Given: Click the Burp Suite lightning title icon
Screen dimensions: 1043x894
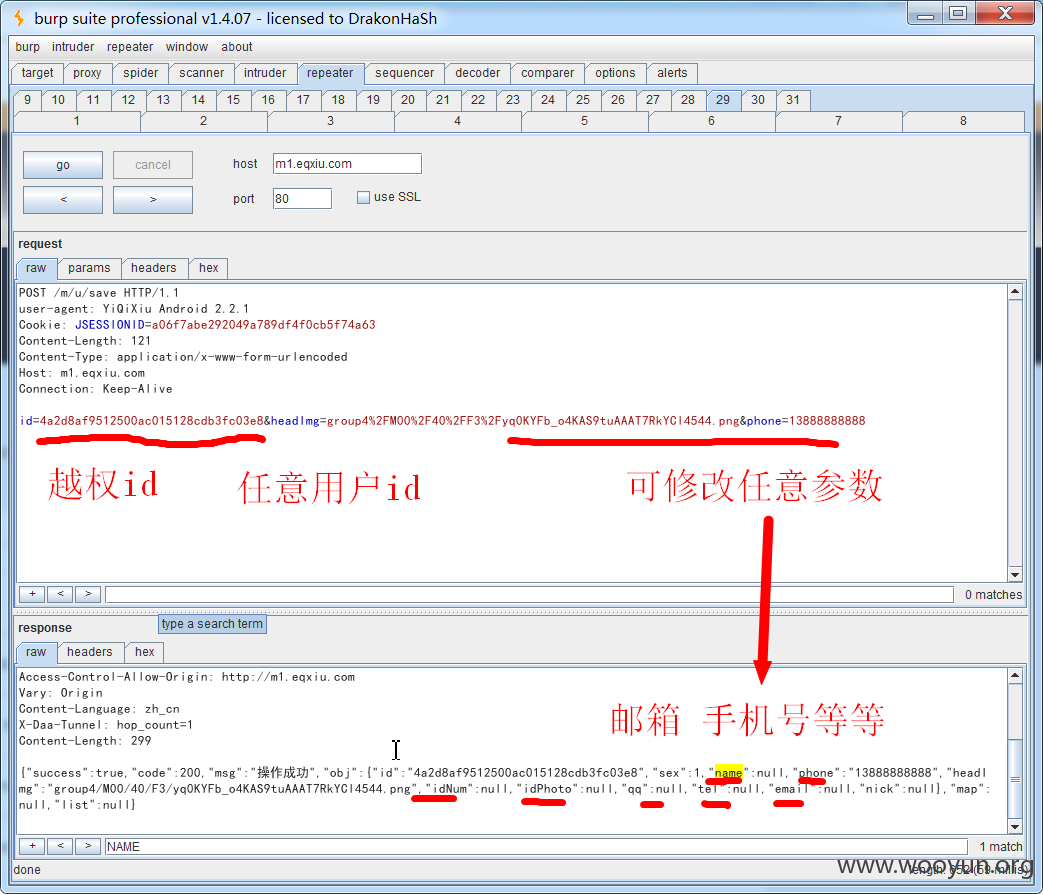Looking at the screenshot, I should [20, 19].
